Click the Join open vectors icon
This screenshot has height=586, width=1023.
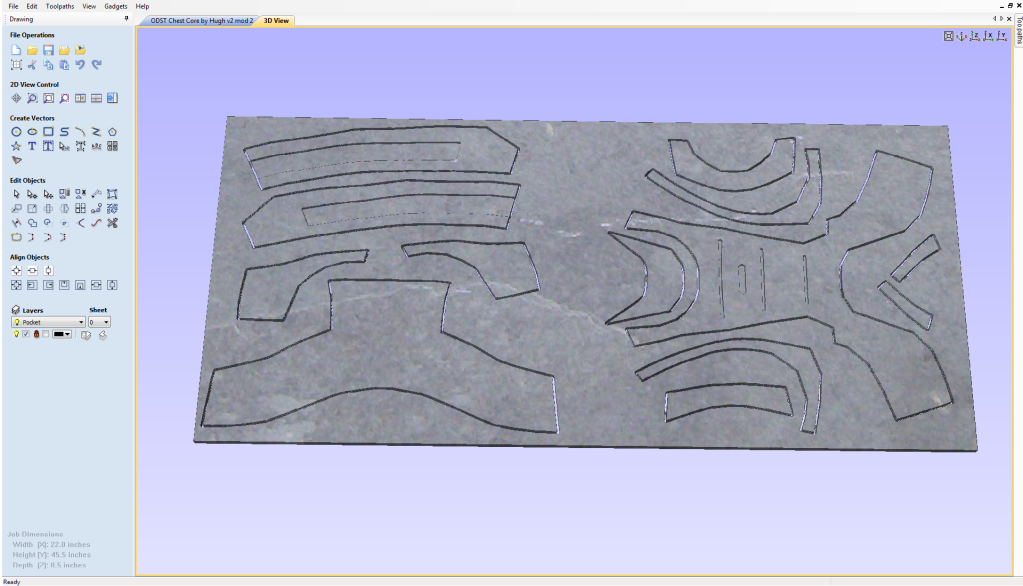click(x=16, y=238)
